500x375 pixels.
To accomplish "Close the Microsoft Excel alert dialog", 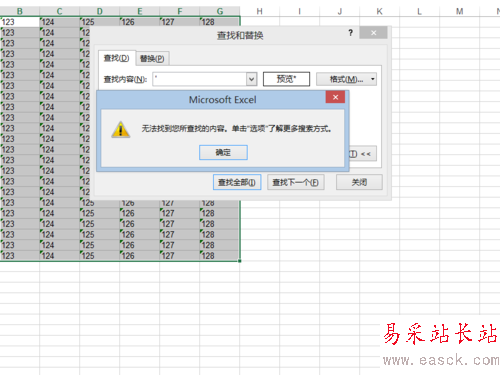I will coord(335,97).
